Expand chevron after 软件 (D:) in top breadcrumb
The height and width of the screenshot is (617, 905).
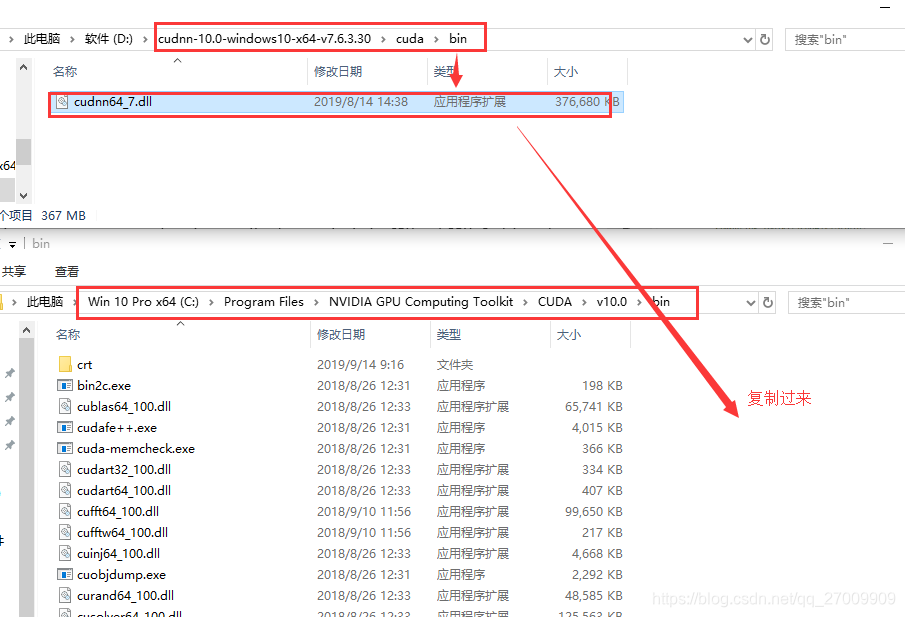click(145, 39)
